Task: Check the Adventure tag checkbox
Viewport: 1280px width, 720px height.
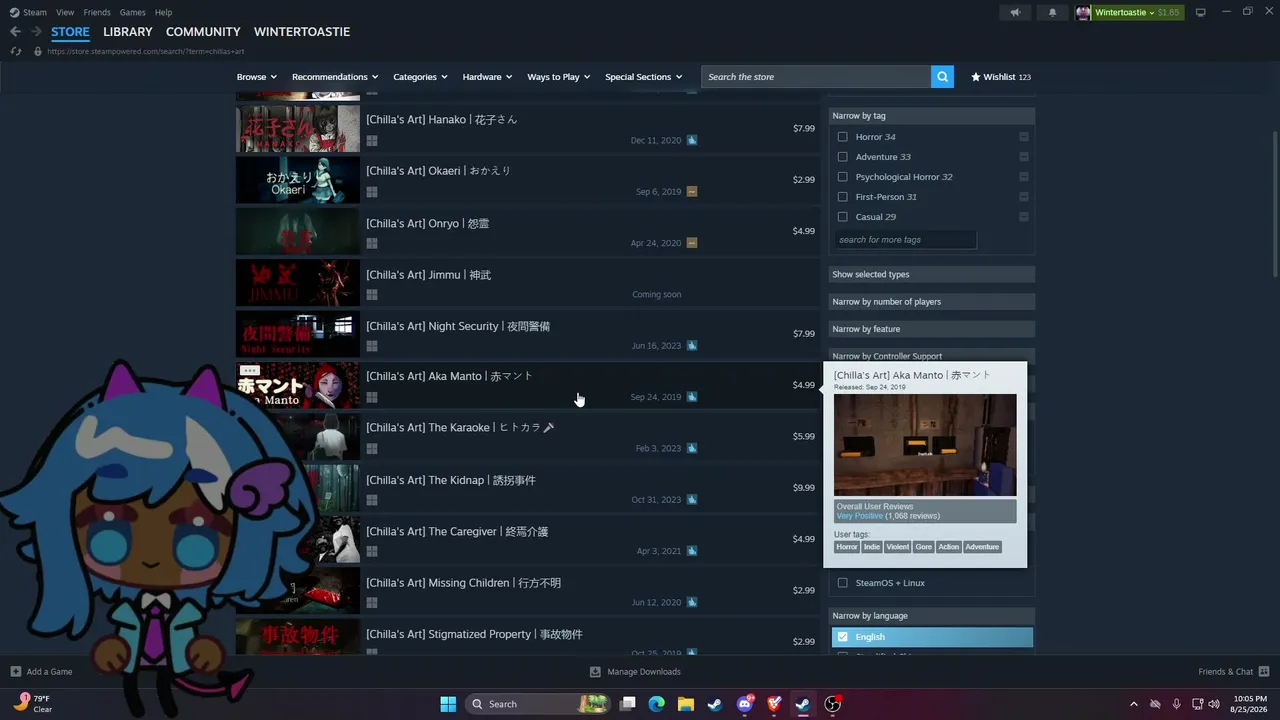Action: point(843,157)
